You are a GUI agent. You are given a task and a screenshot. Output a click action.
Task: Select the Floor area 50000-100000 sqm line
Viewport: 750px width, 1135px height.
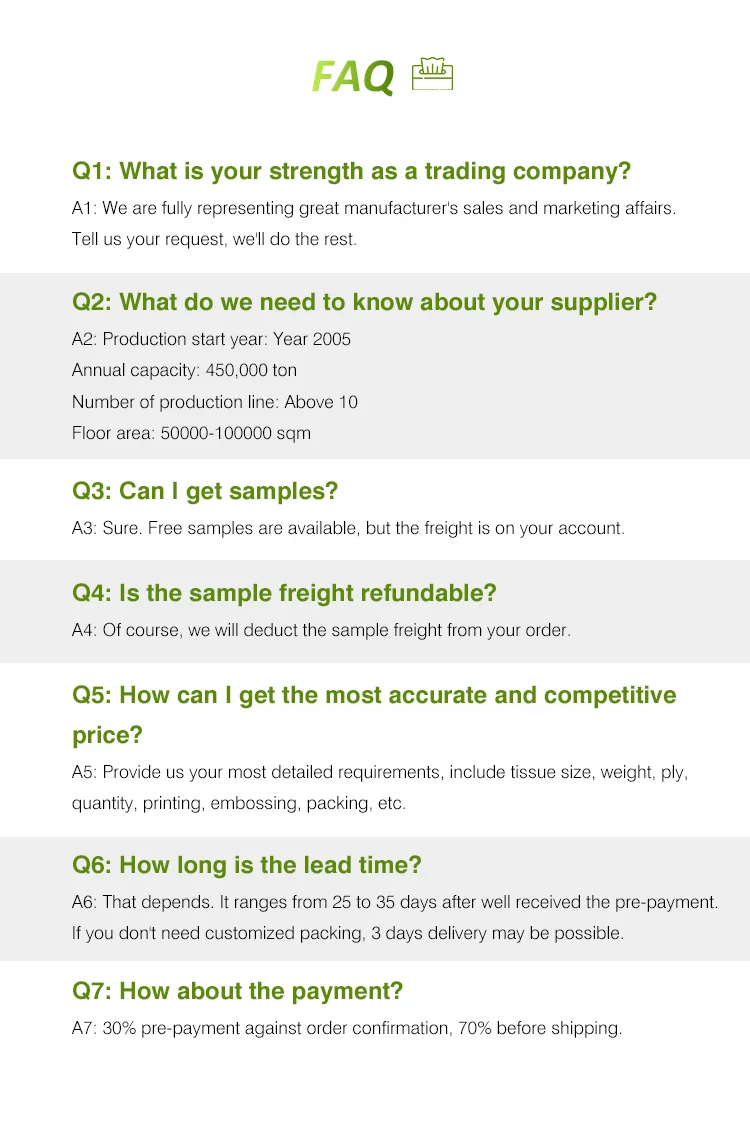[191, 433]
